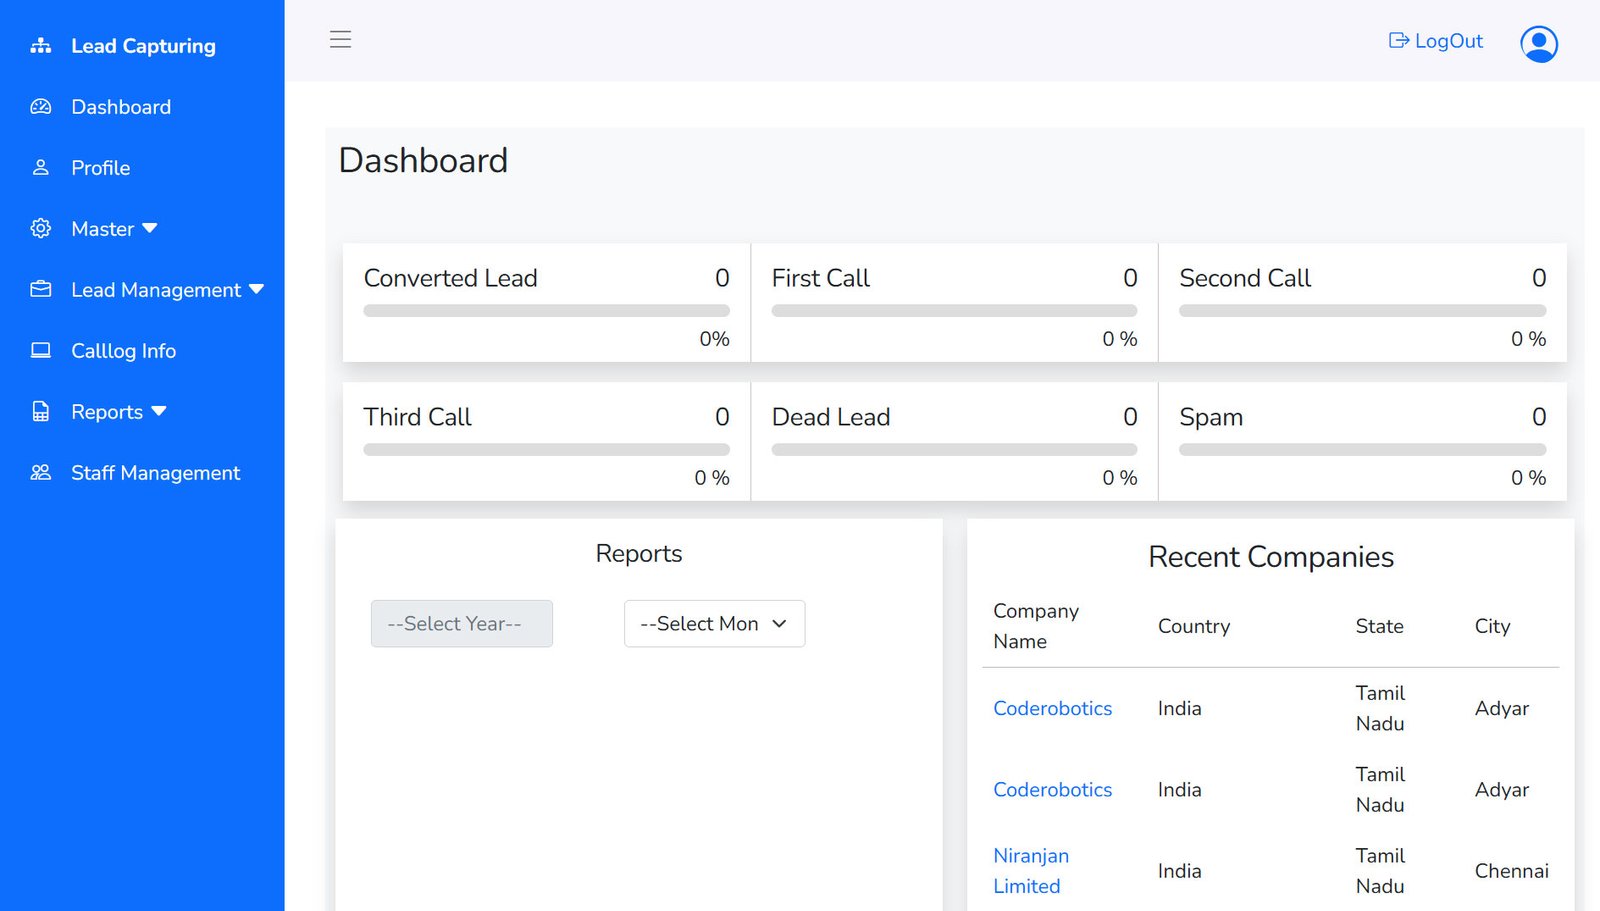Image resolution: width=1600 pixels, height=911 pixels.
Task: Click the Company Name column header
Action: (x=1036, y=626)
